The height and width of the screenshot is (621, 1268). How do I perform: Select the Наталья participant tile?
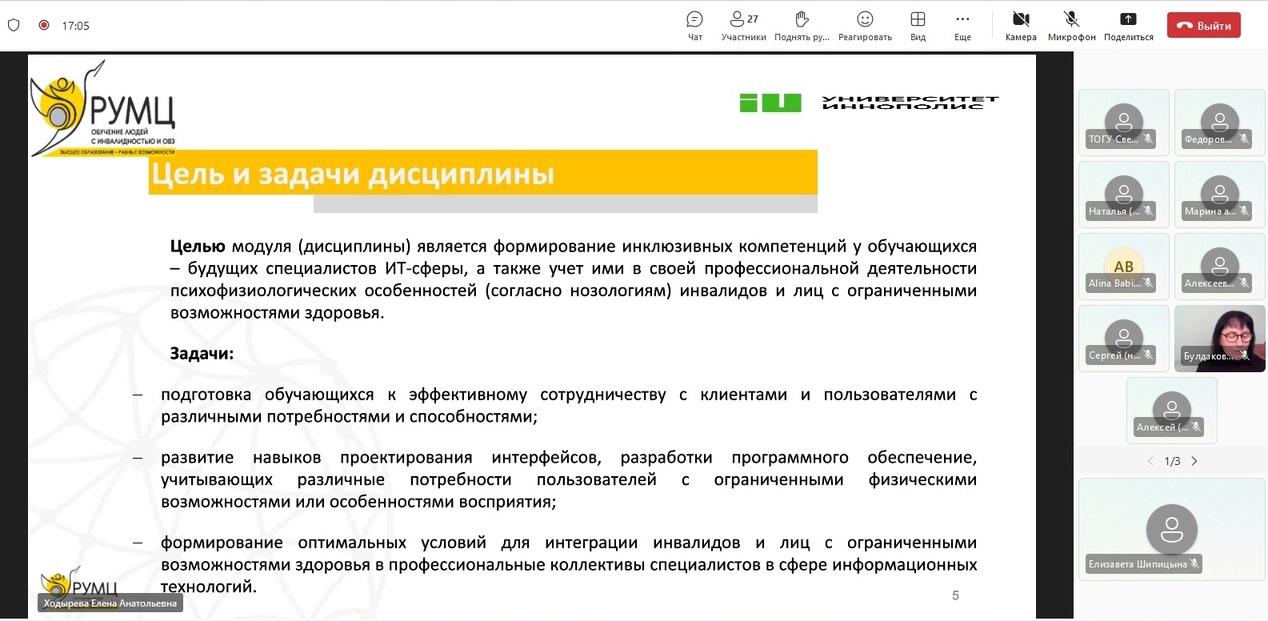[x=1124, y=193]
